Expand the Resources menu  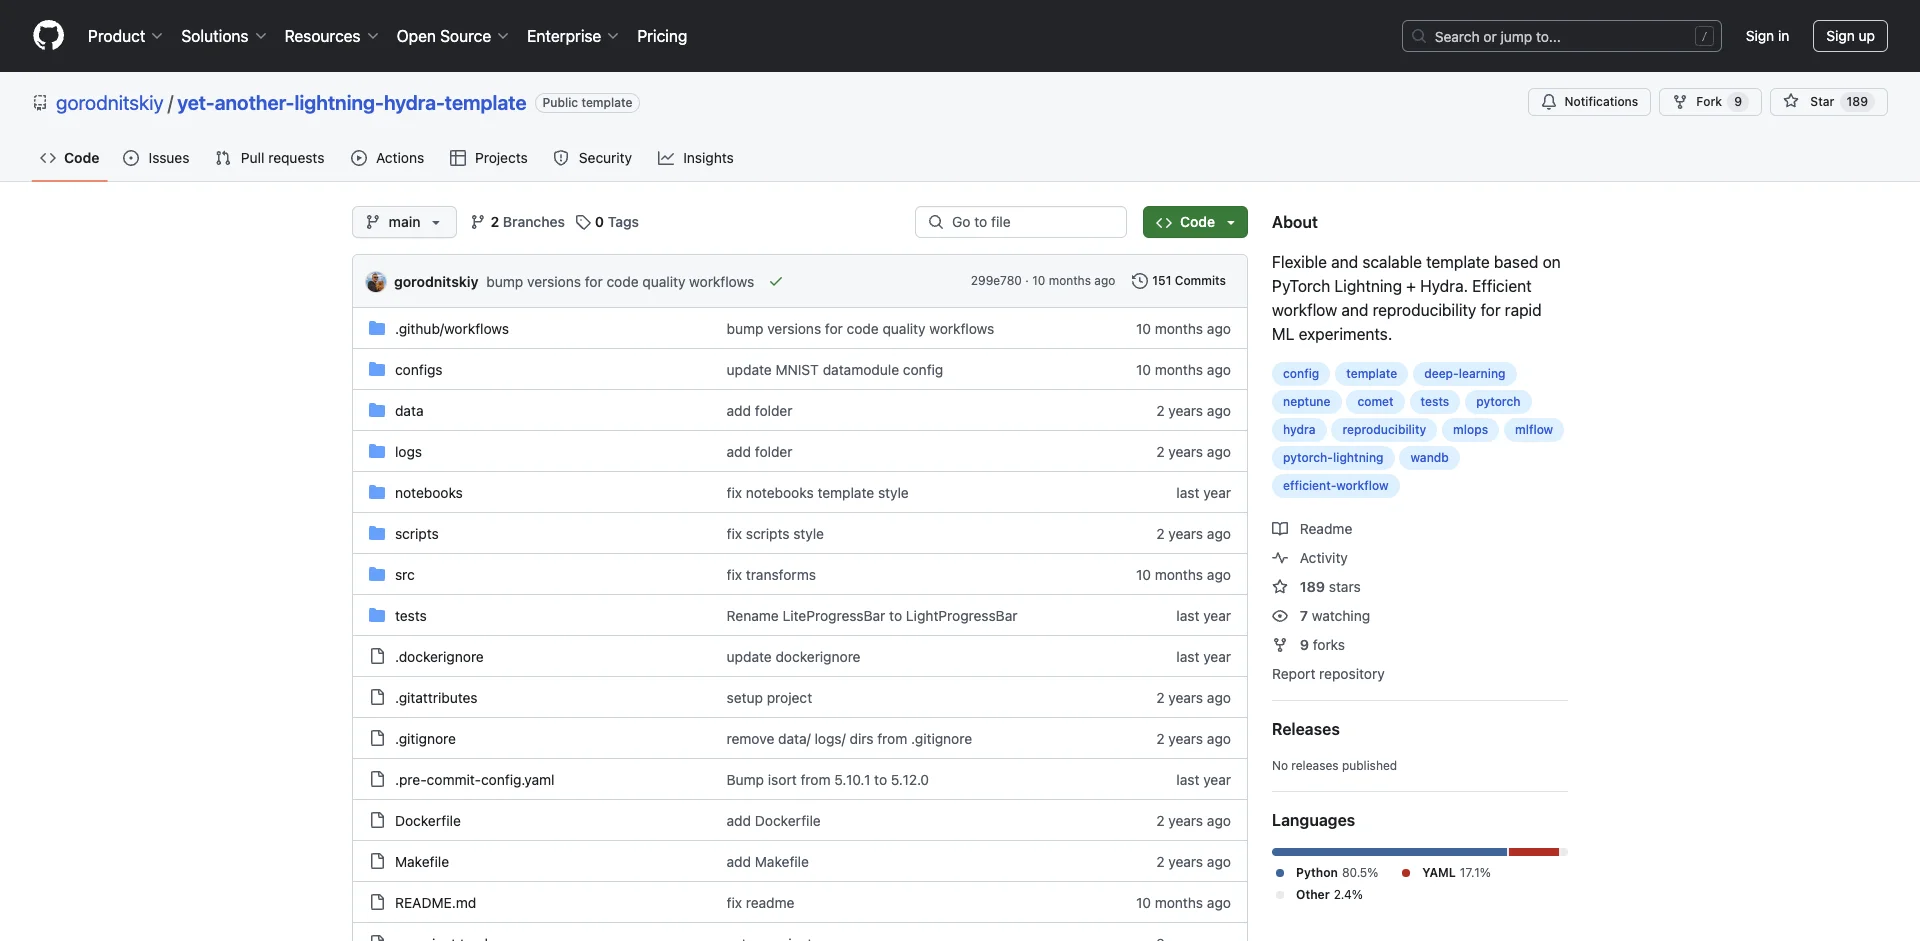(331, 36)
